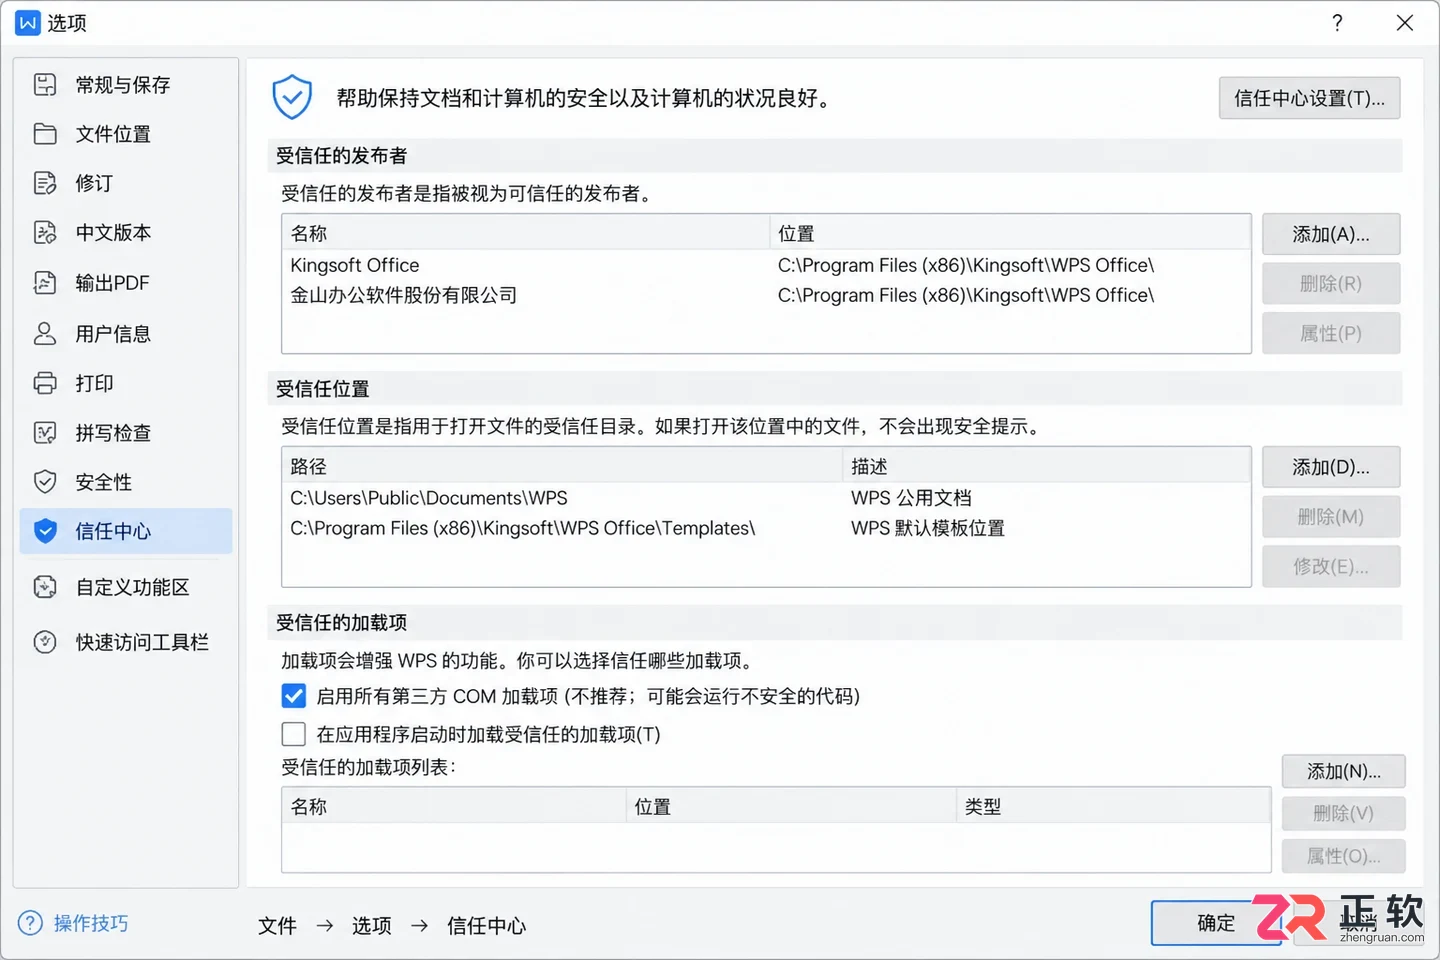The width and height of the screenshot is (1440, 960).
Task: Open the 安全性 options page
Action: tap(126, 482)
